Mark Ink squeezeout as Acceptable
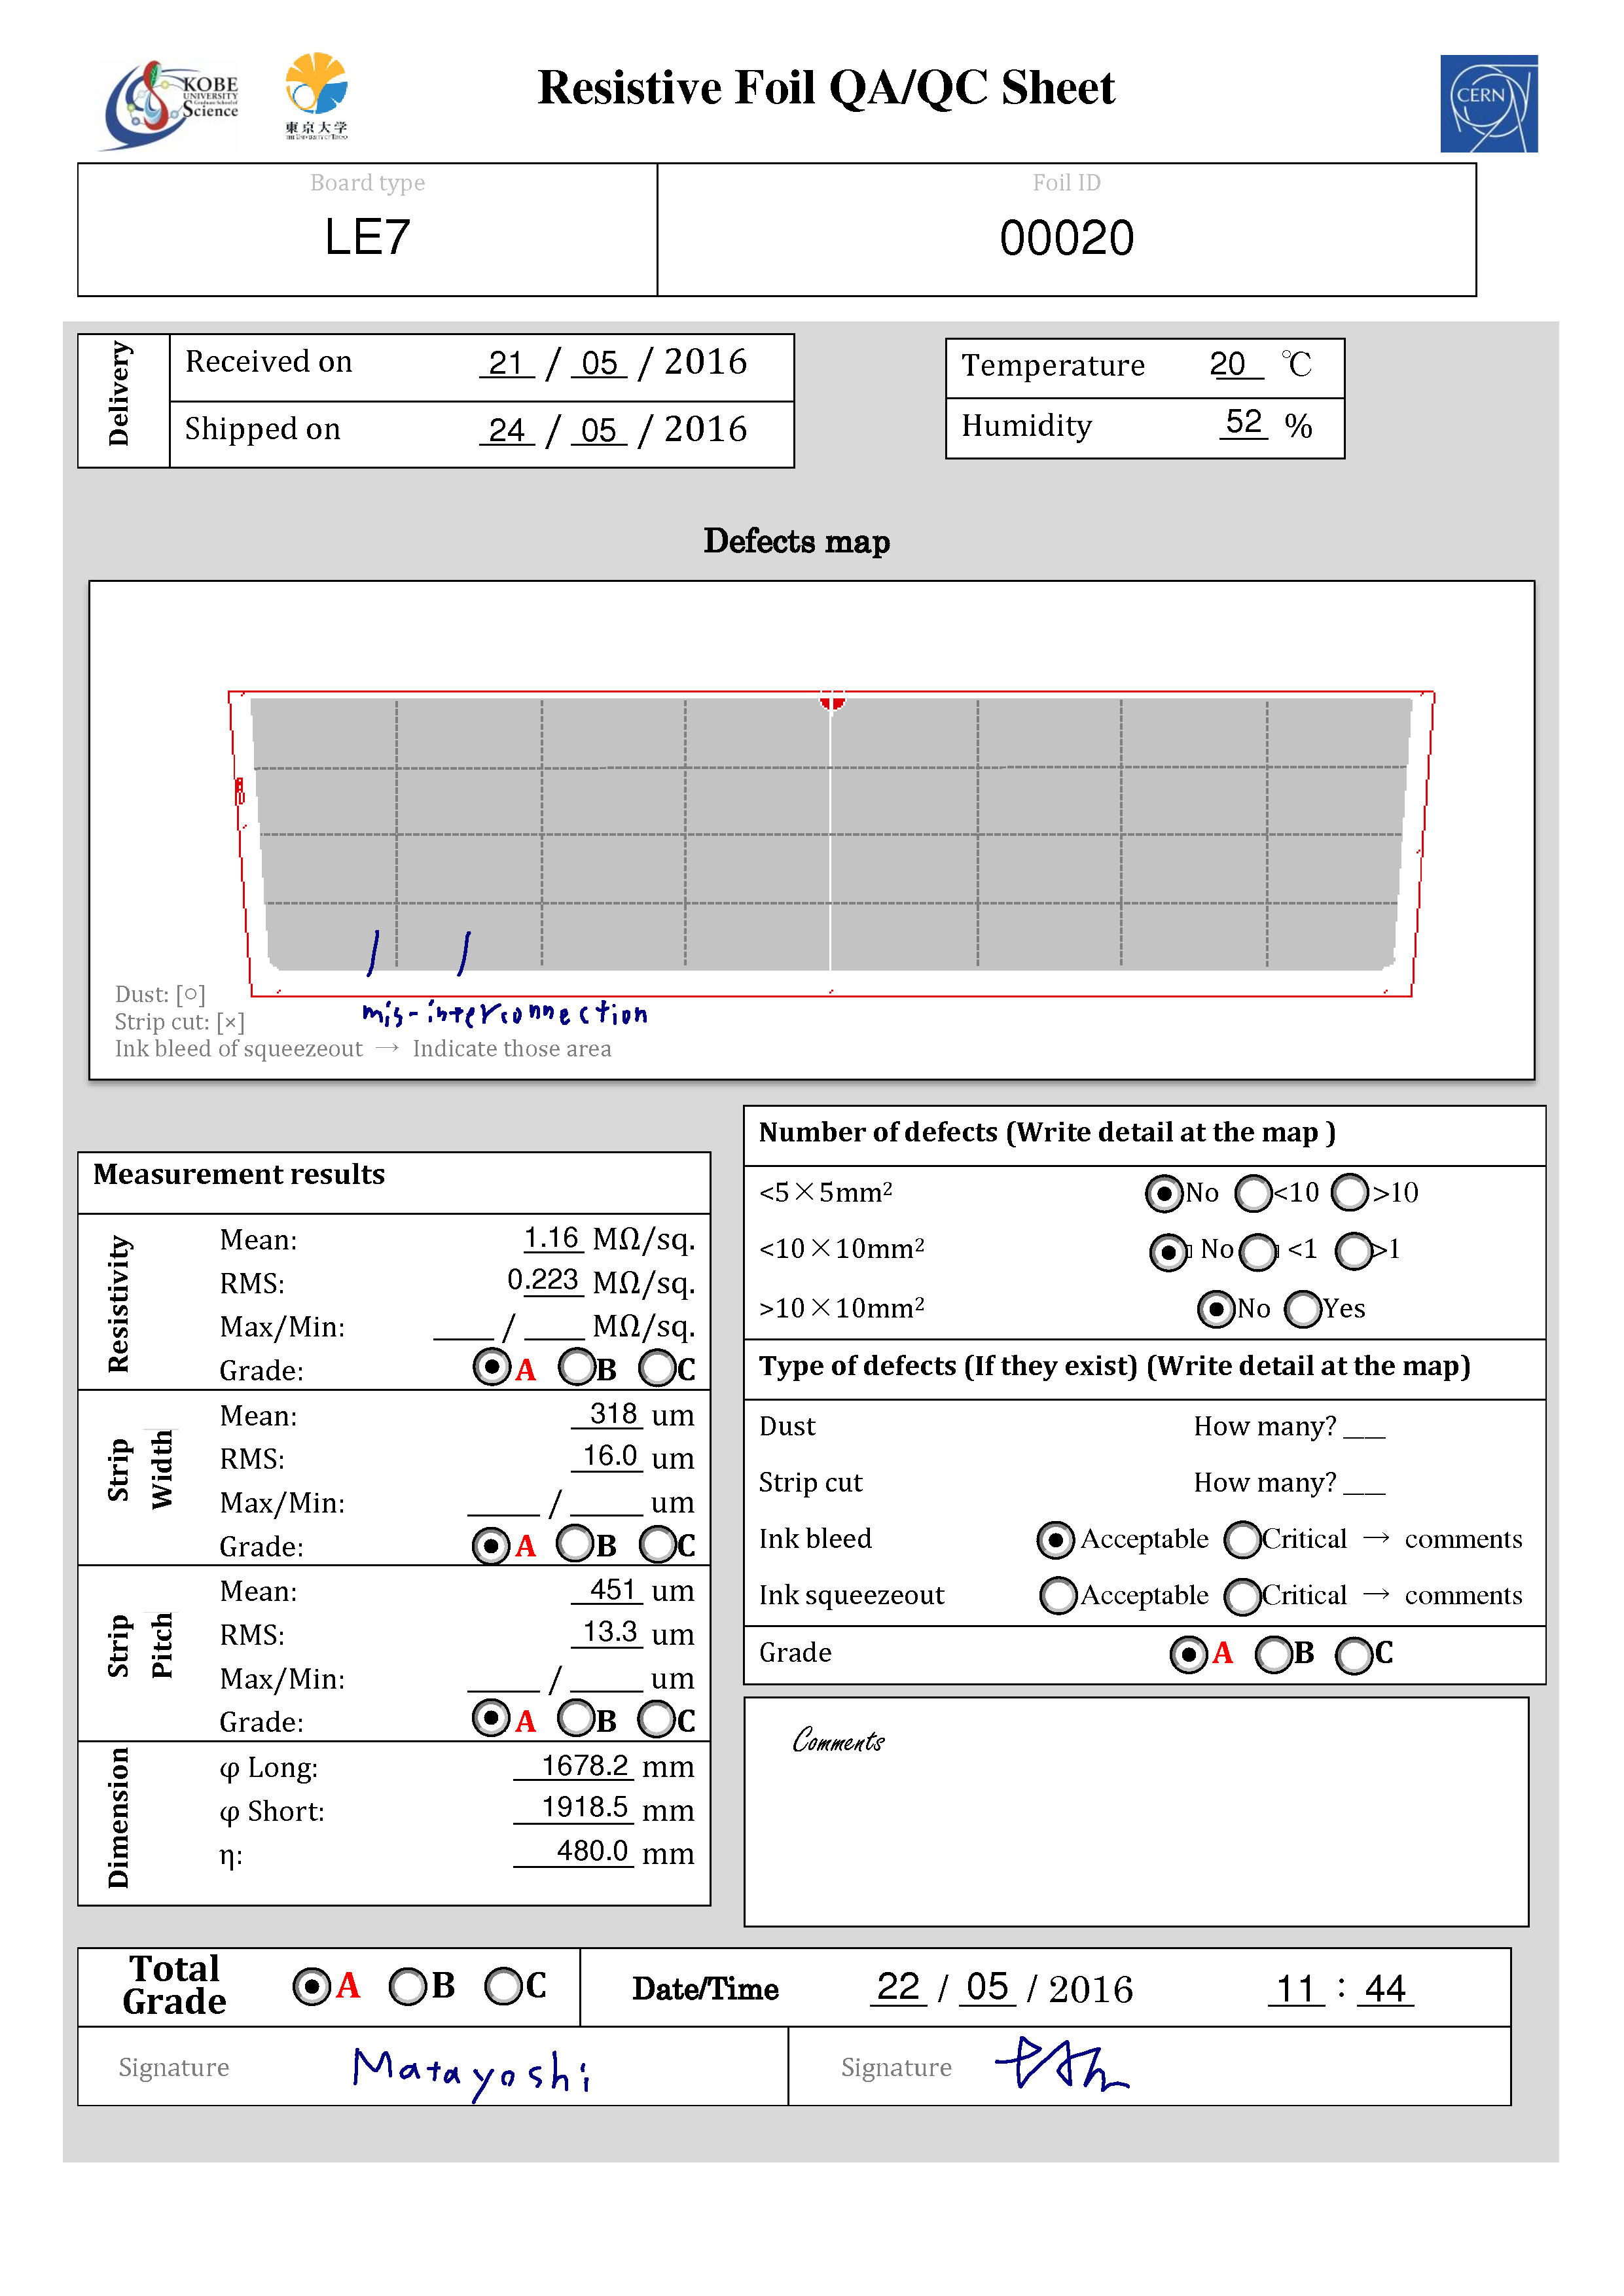The width and height of the screenshot is (1624, 2296). pos(1059,1596)
